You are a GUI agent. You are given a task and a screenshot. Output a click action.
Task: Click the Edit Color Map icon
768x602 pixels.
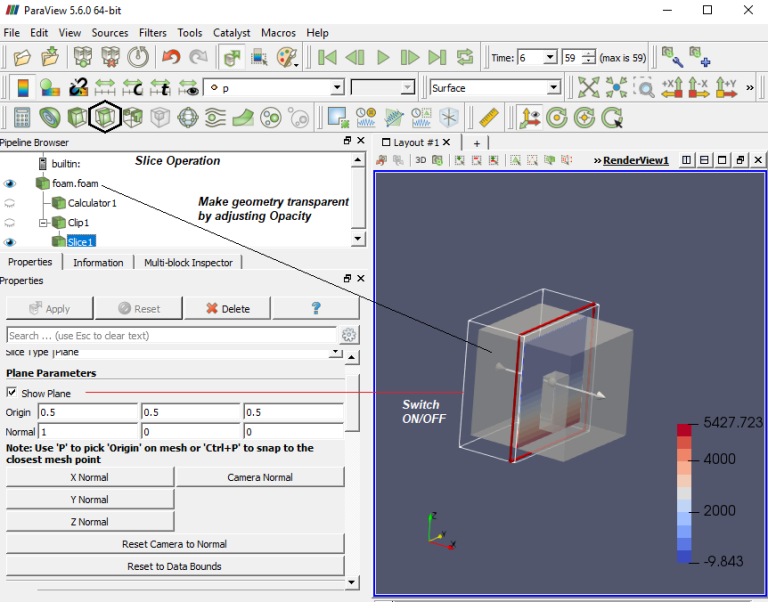(x=50, y=88)
